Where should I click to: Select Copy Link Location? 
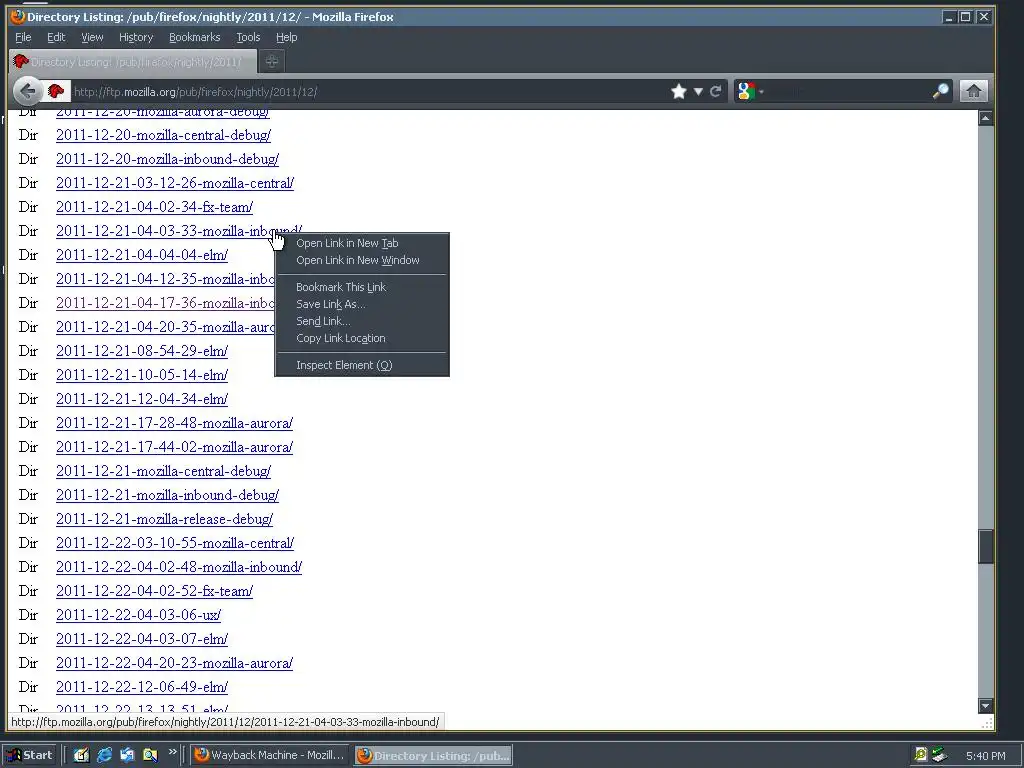pos(362,338)
